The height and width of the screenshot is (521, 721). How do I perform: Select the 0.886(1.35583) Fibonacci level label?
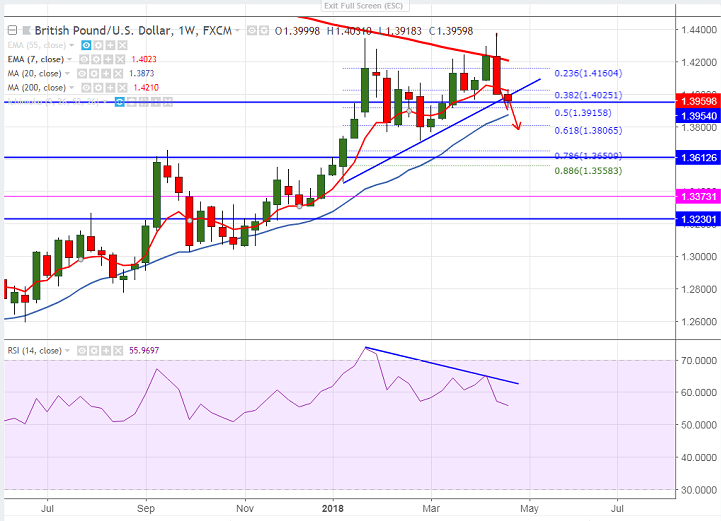coord(588,171)
